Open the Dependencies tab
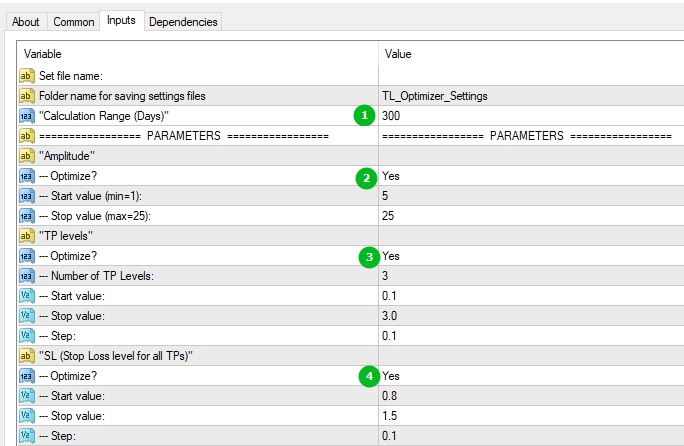Viewport: 684px width, 446px height. tap(183, 22)
